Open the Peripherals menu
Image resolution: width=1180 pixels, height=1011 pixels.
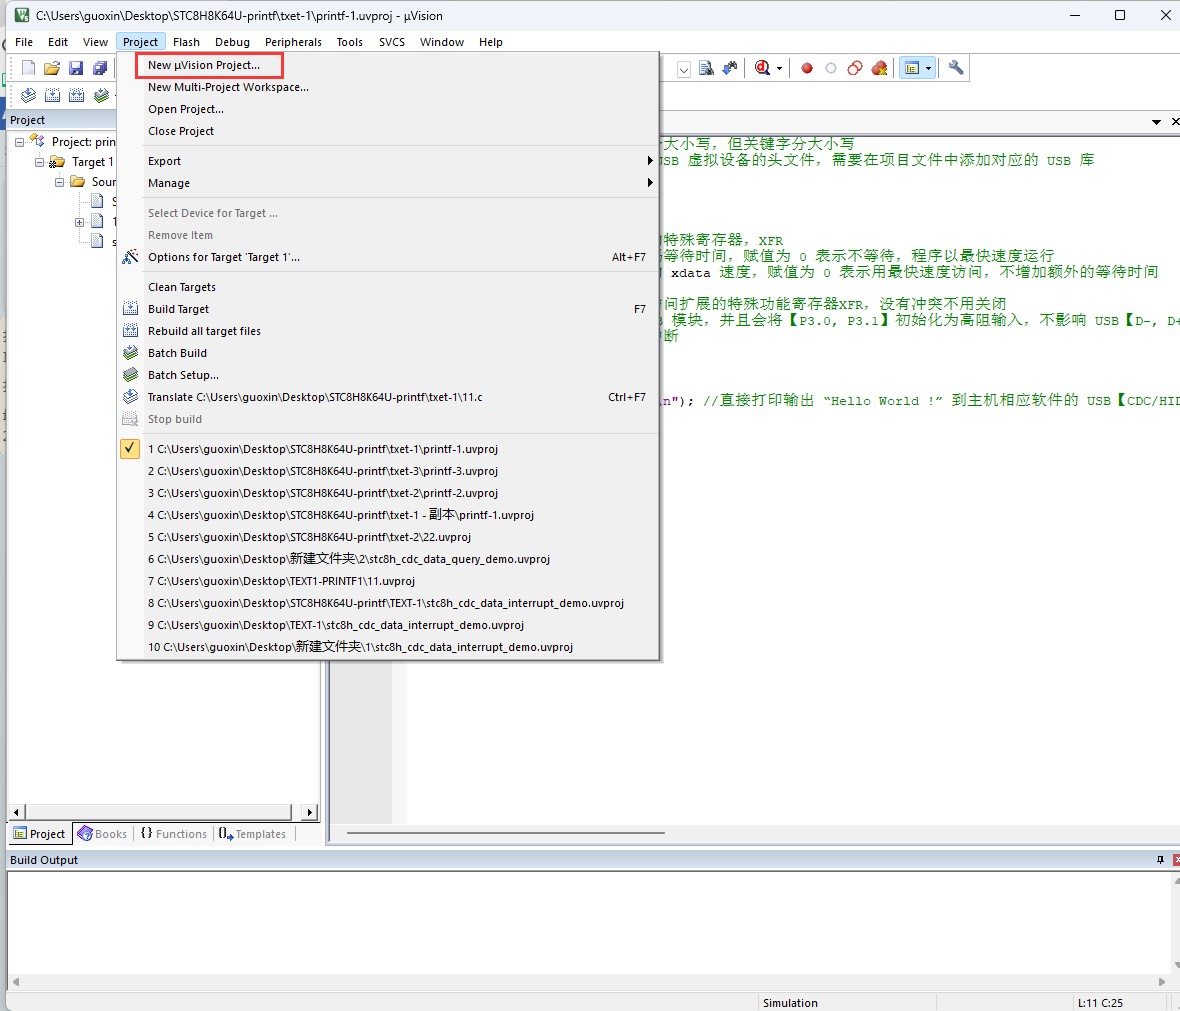coord(293,42)
